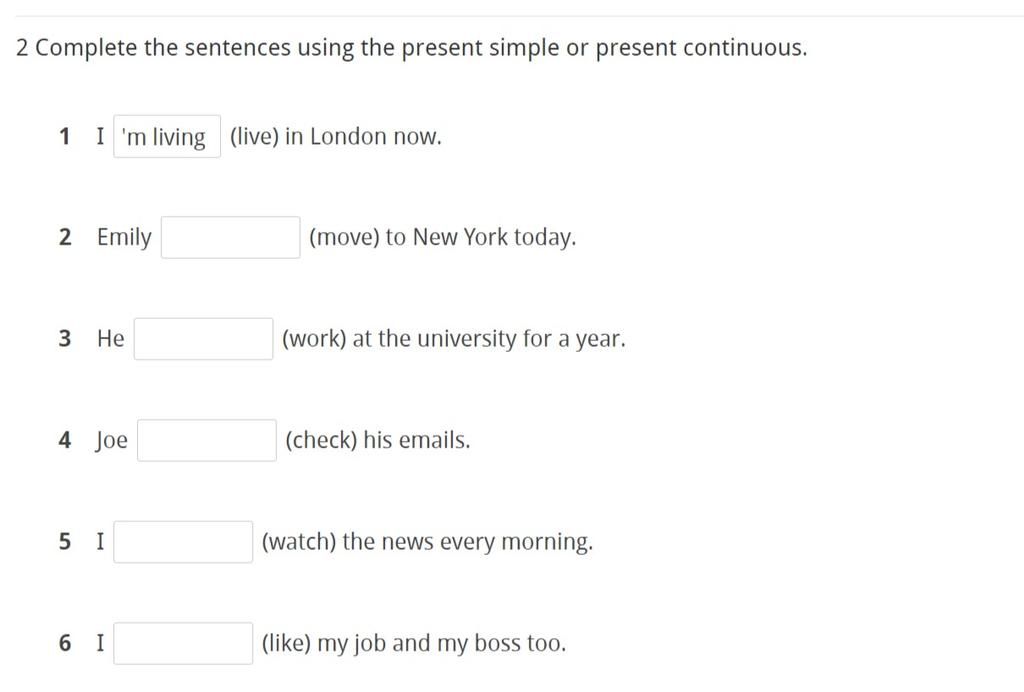Click the text "(move) to New York today."
Image resolution: width=1024 pixels, height=692 pixels.
pos(443,238)
